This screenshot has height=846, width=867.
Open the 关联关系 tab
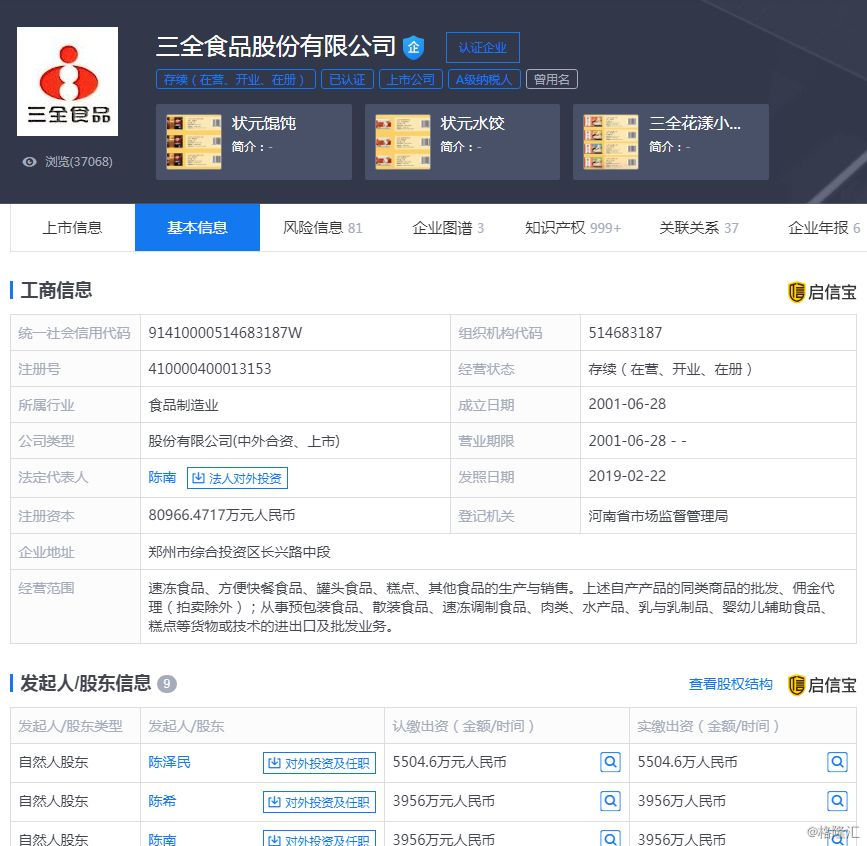pos(698,228)
